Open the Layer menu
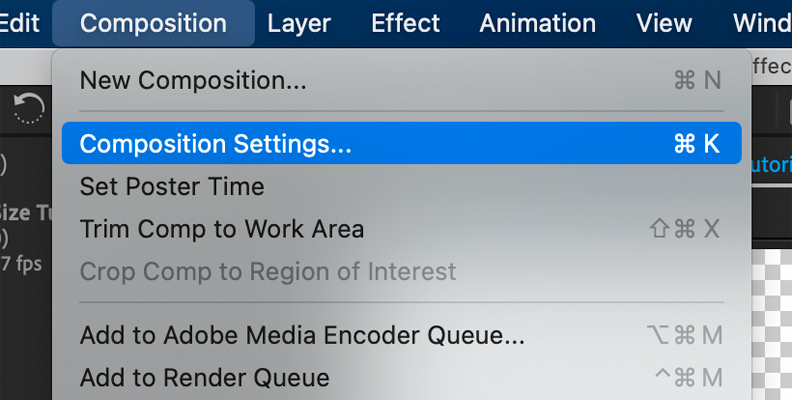 [x=299, y=23]
